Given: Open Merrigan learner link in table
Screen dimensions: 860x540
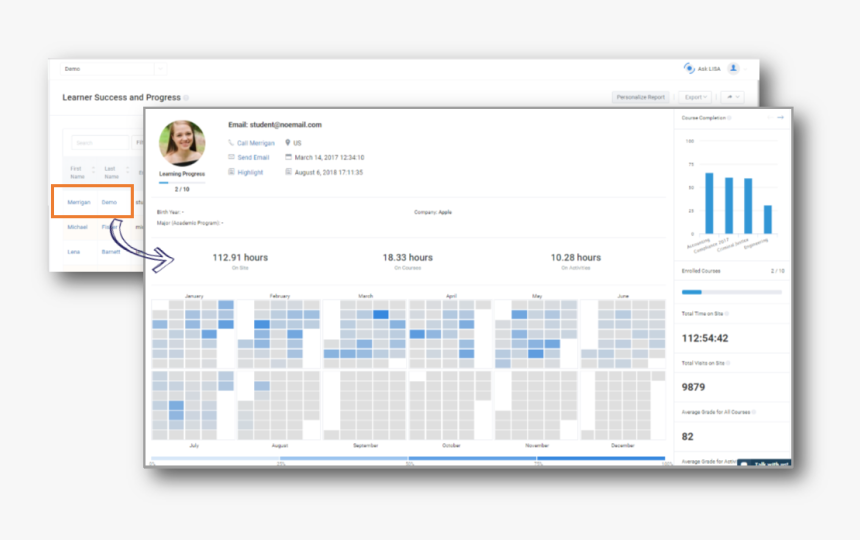Looking at the screenshot, I should [79, 202].
